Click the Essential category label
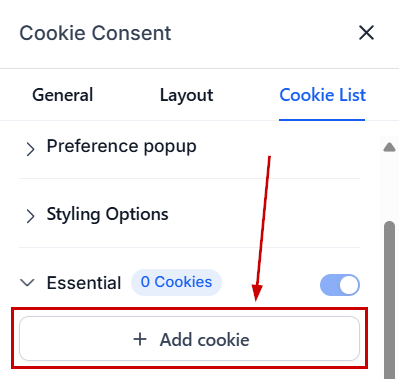 click(x=84, y=283)
